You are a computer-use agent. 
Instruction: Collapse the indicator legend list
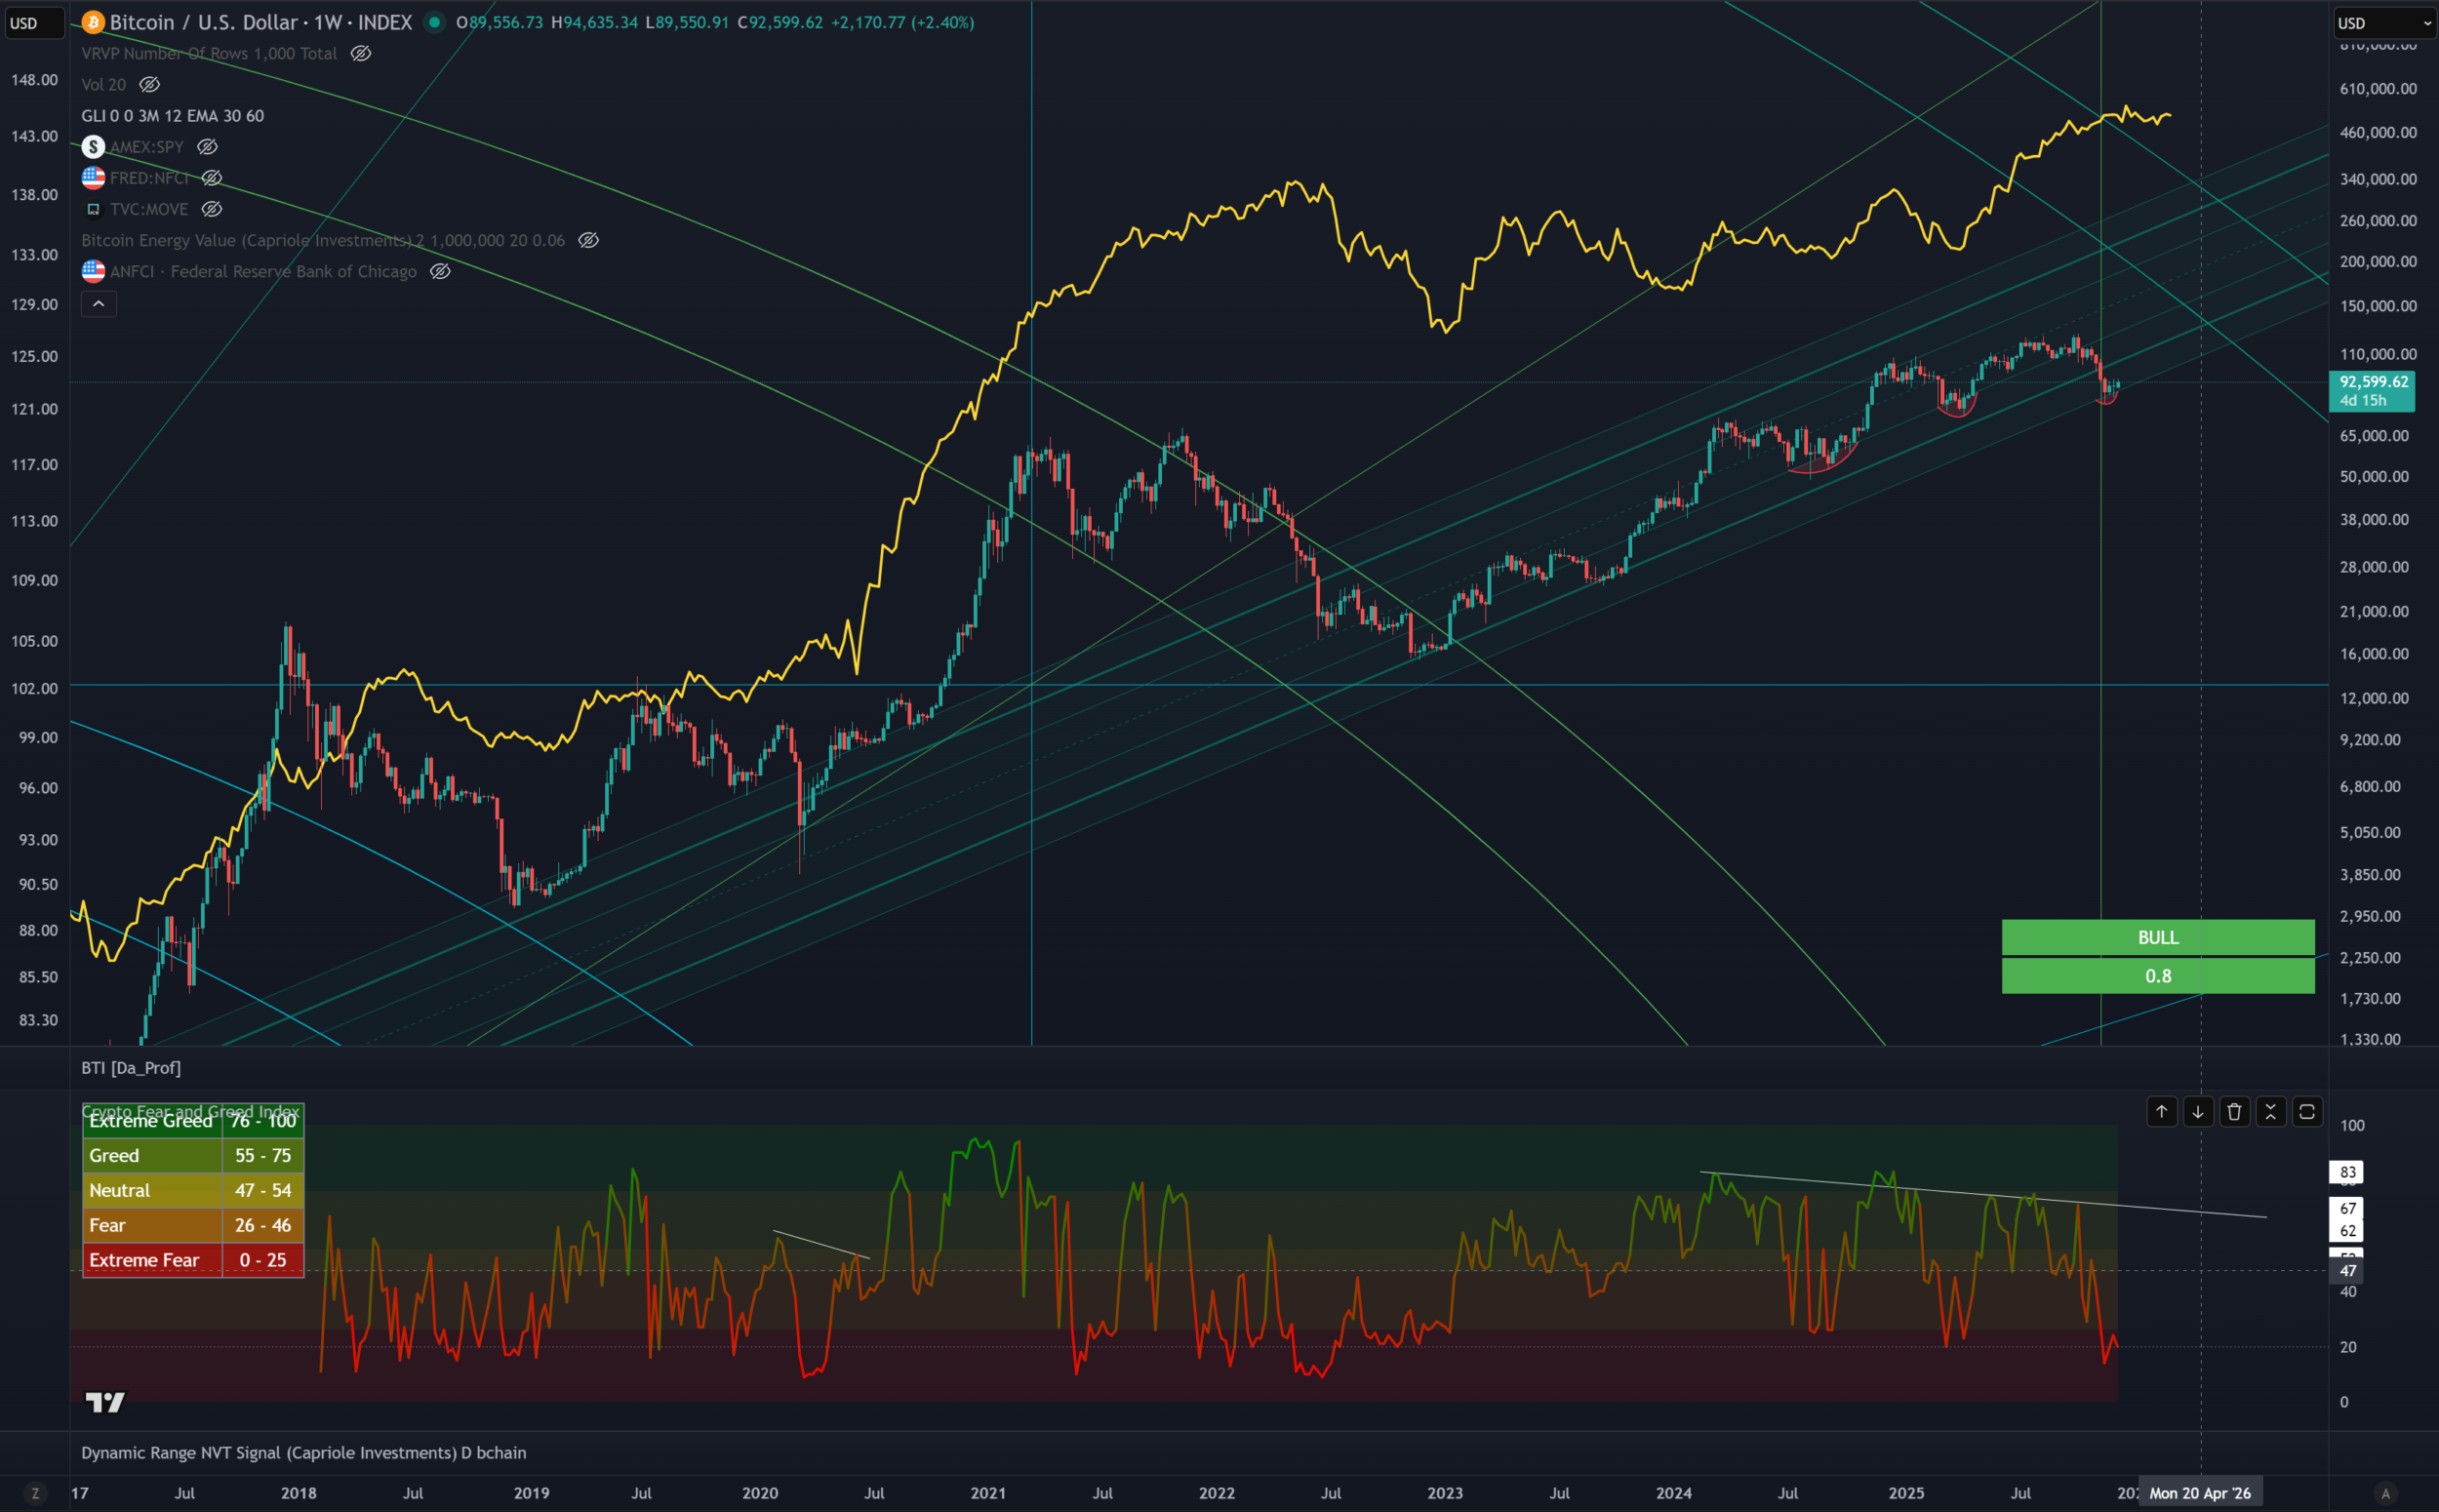coord(98,303)
